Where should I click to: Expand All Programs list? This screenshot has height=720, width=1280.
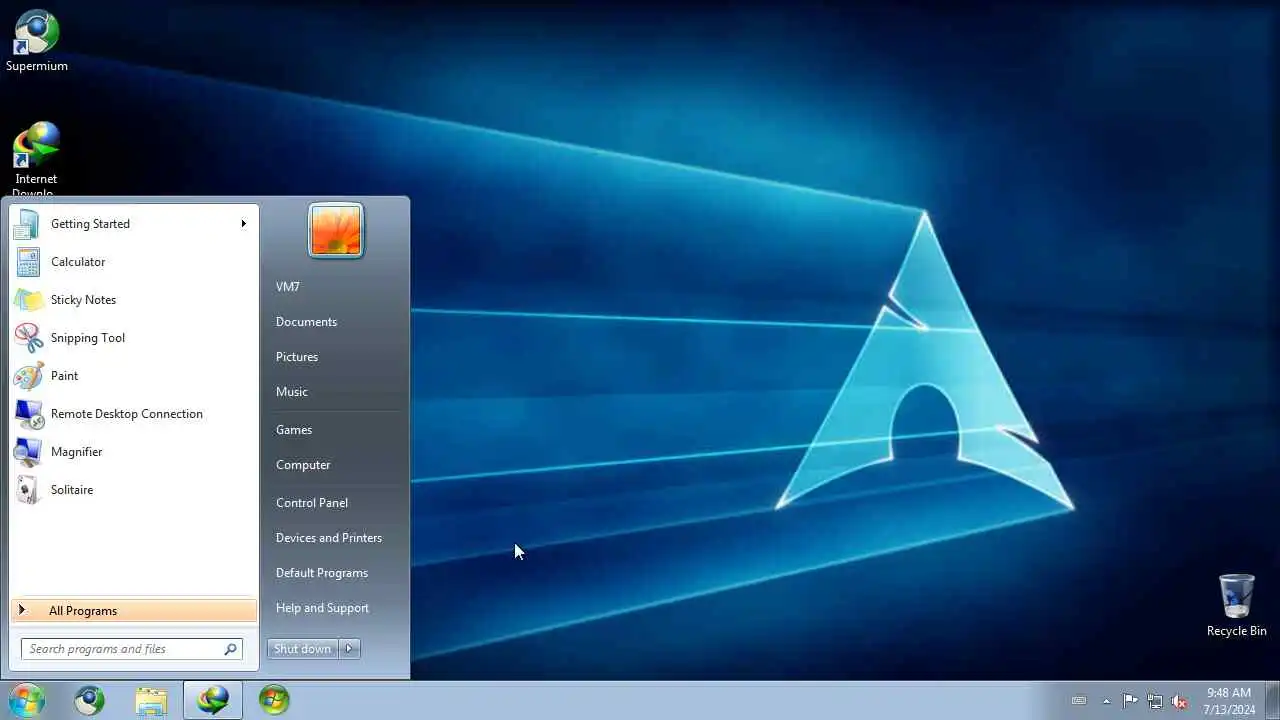pyautogui.click(x=134, y=611)
